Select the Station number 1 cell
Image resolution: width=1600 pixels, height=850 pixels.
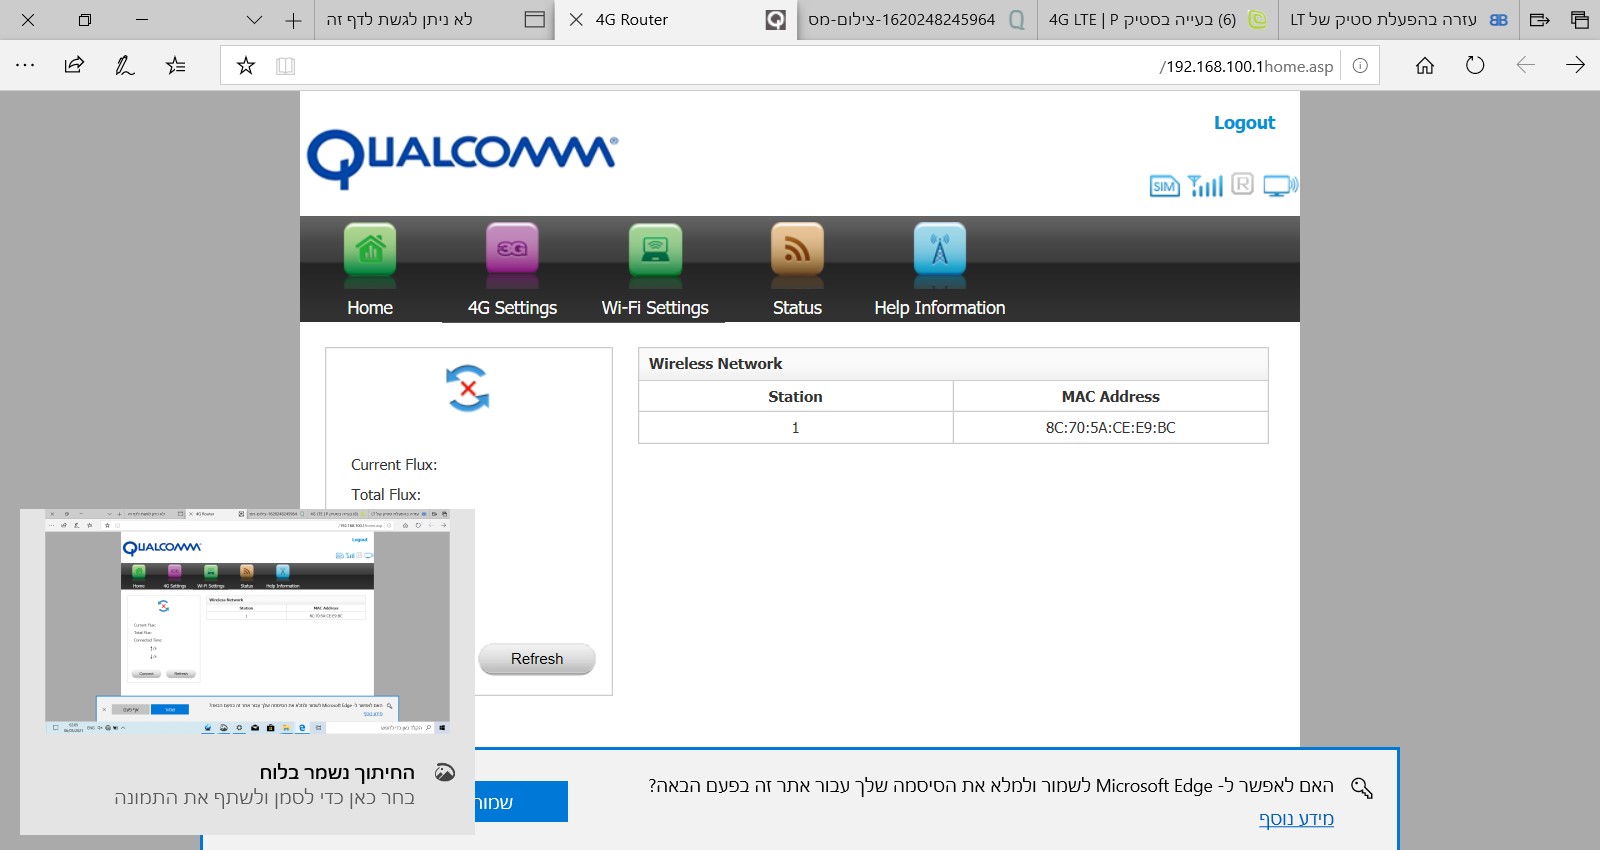click(796, 428)
